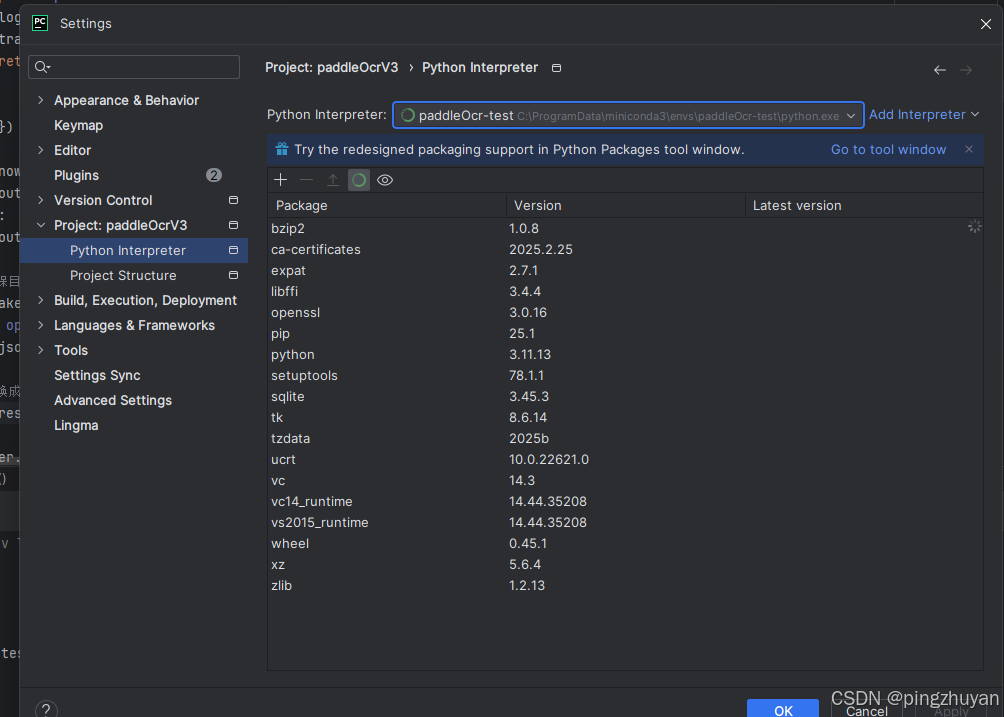1004x717 pixels.
Task: Select the setuptools package row
Action: click(x=625, y=376)
